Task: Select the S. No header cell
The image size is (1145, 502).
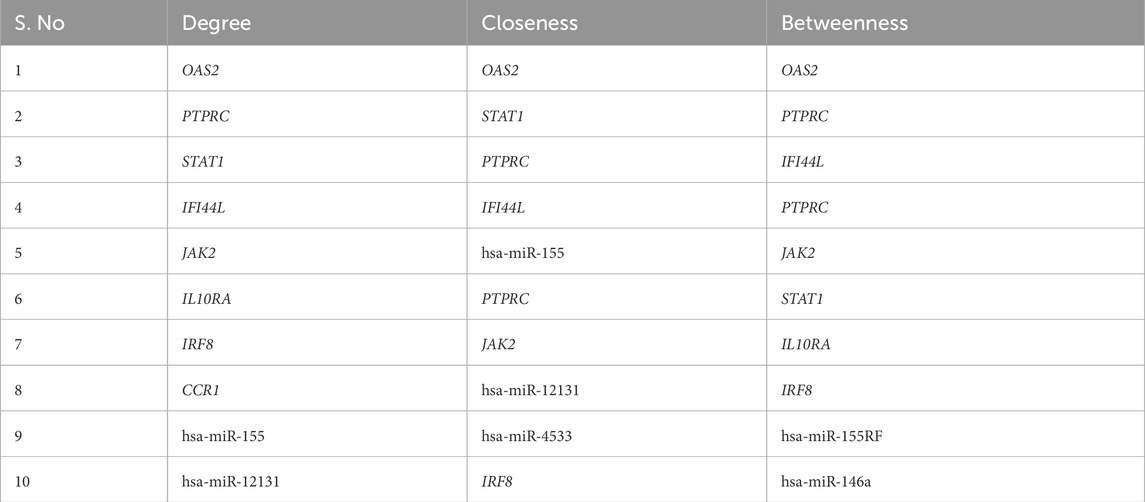Action: point(37,23)
